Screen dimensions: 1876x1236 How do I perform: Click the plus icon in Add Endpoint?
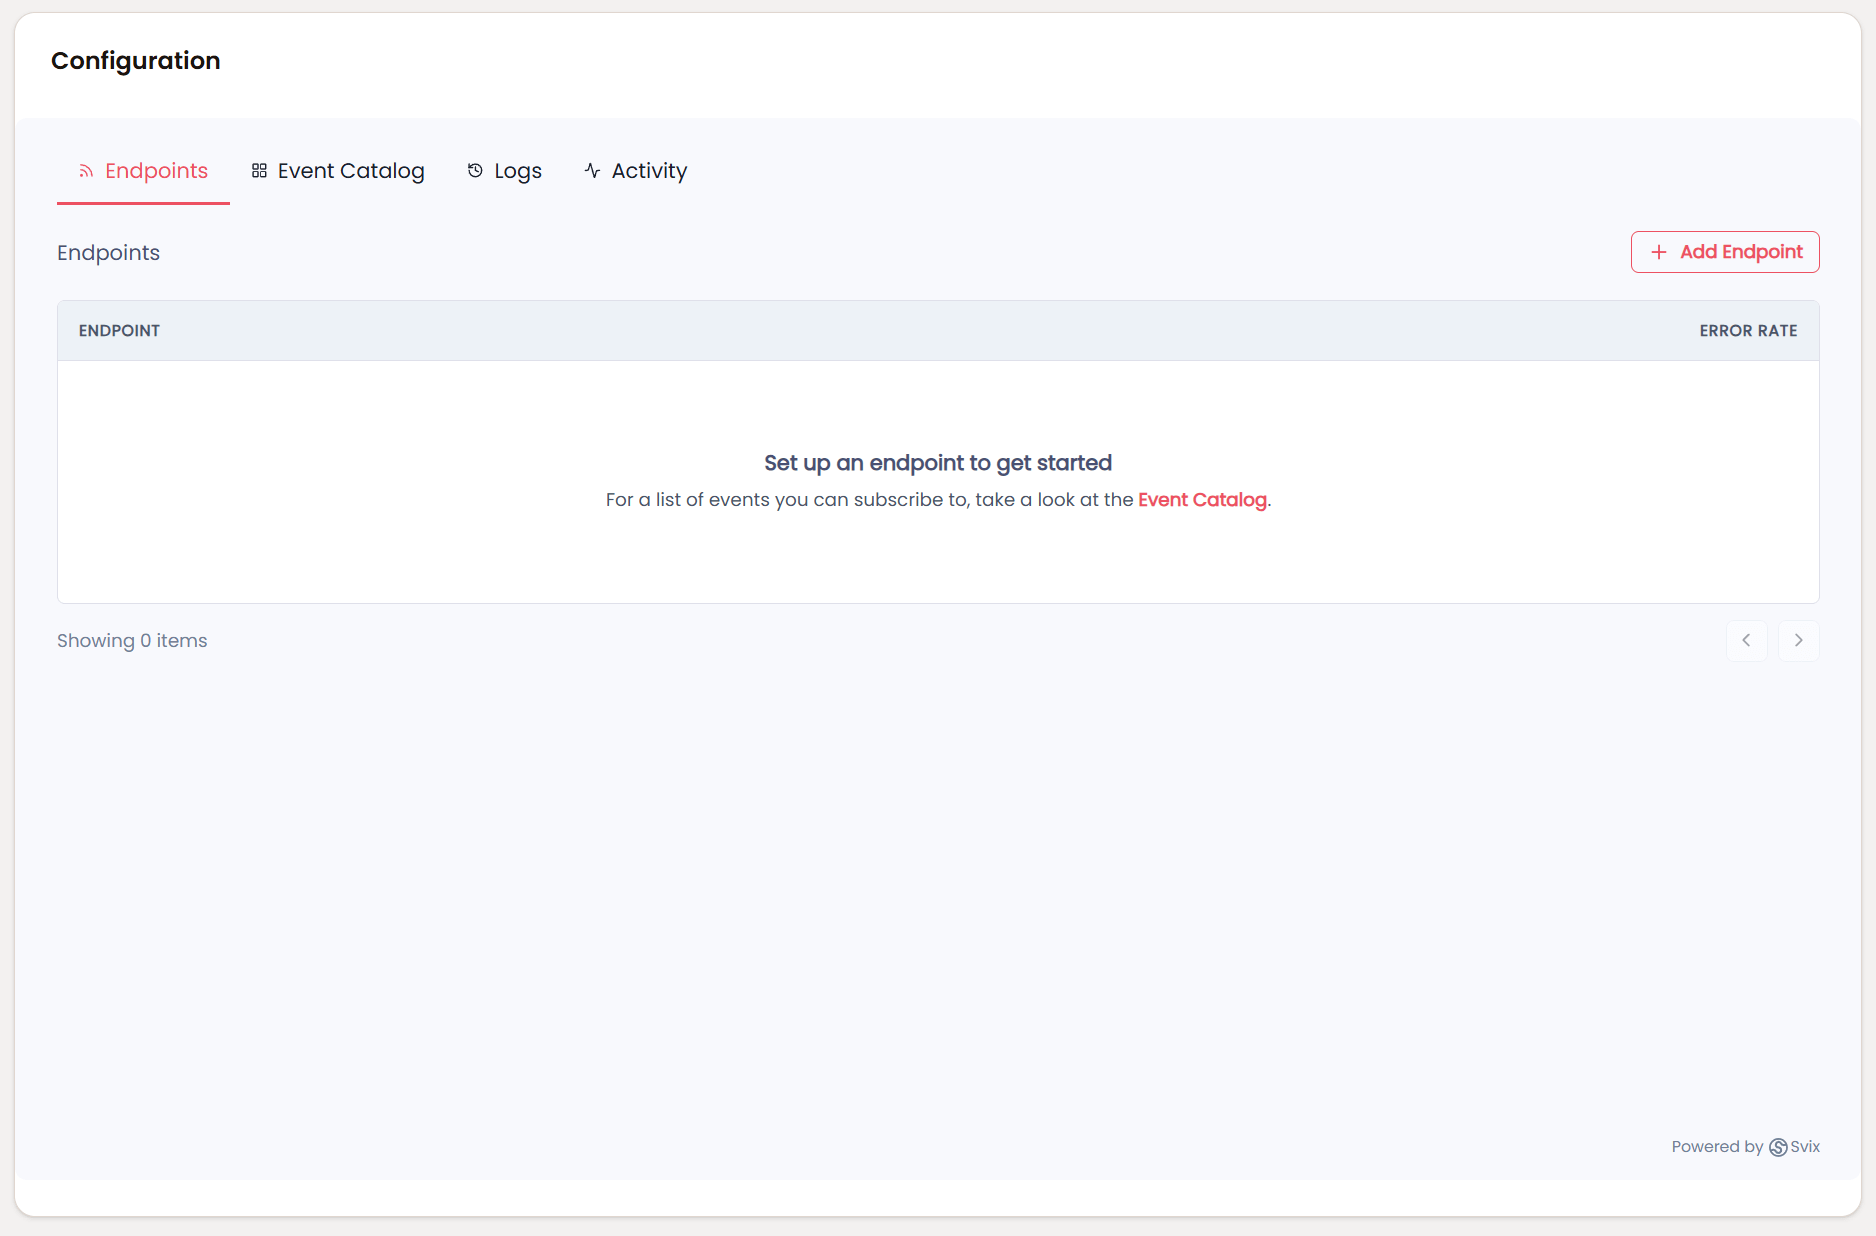coord(1659,252)
